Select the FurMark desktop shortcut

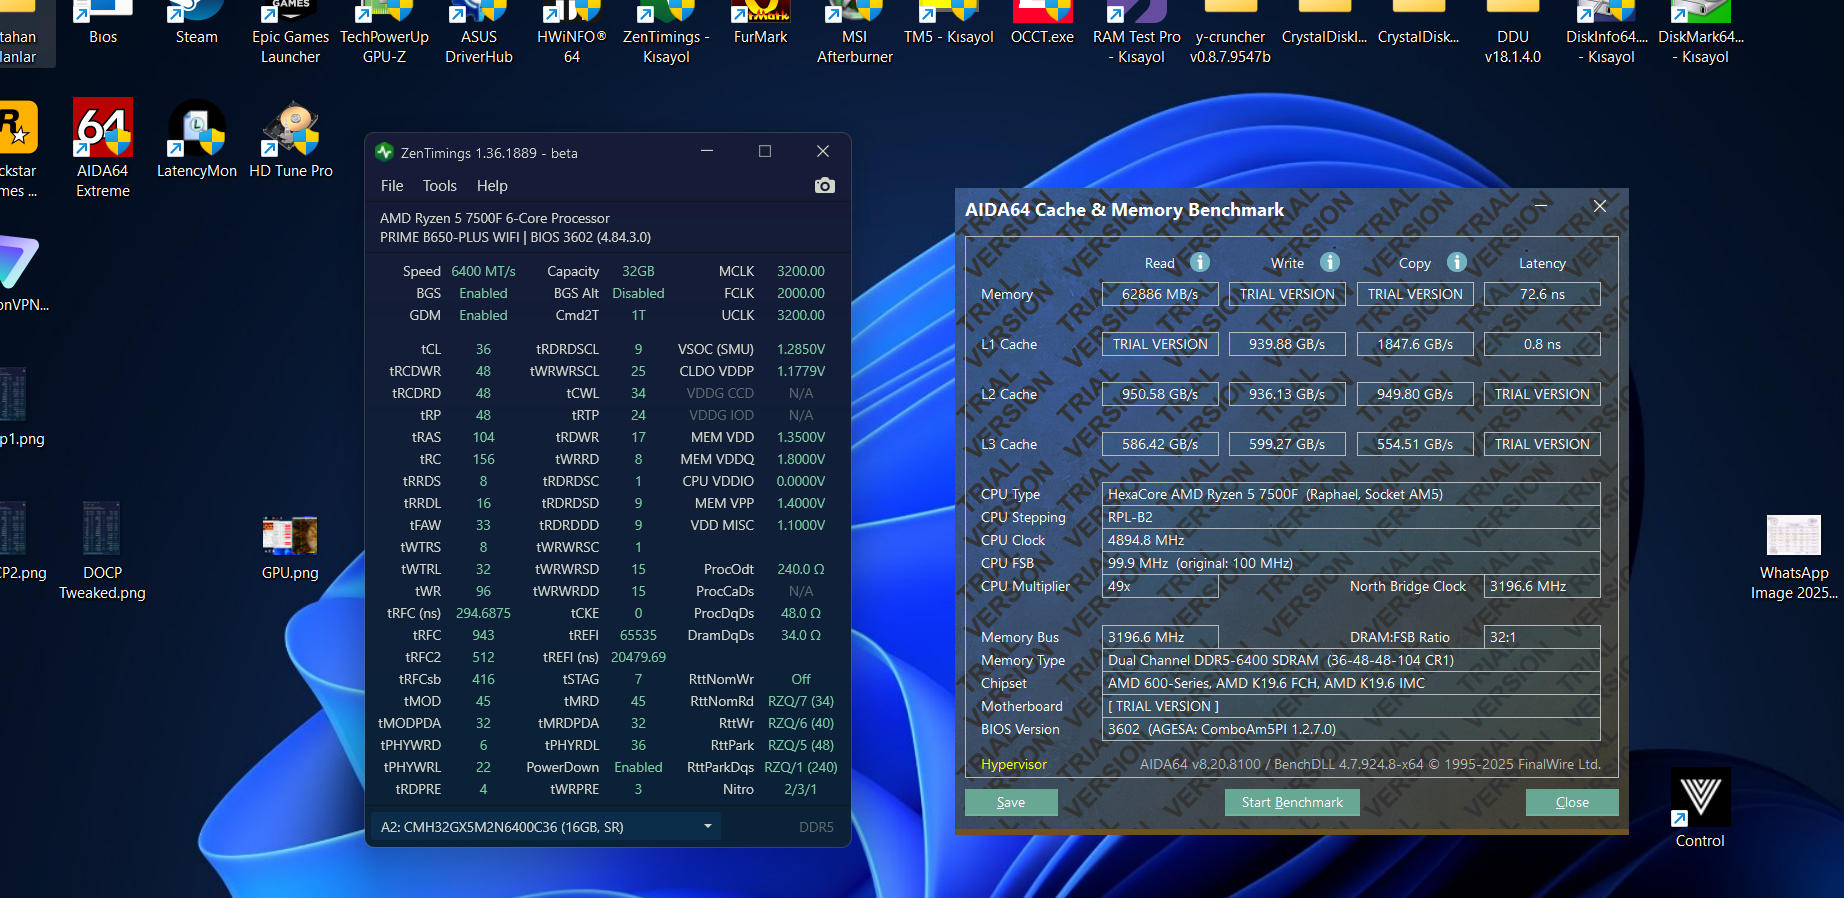click(x=760, y=24)
